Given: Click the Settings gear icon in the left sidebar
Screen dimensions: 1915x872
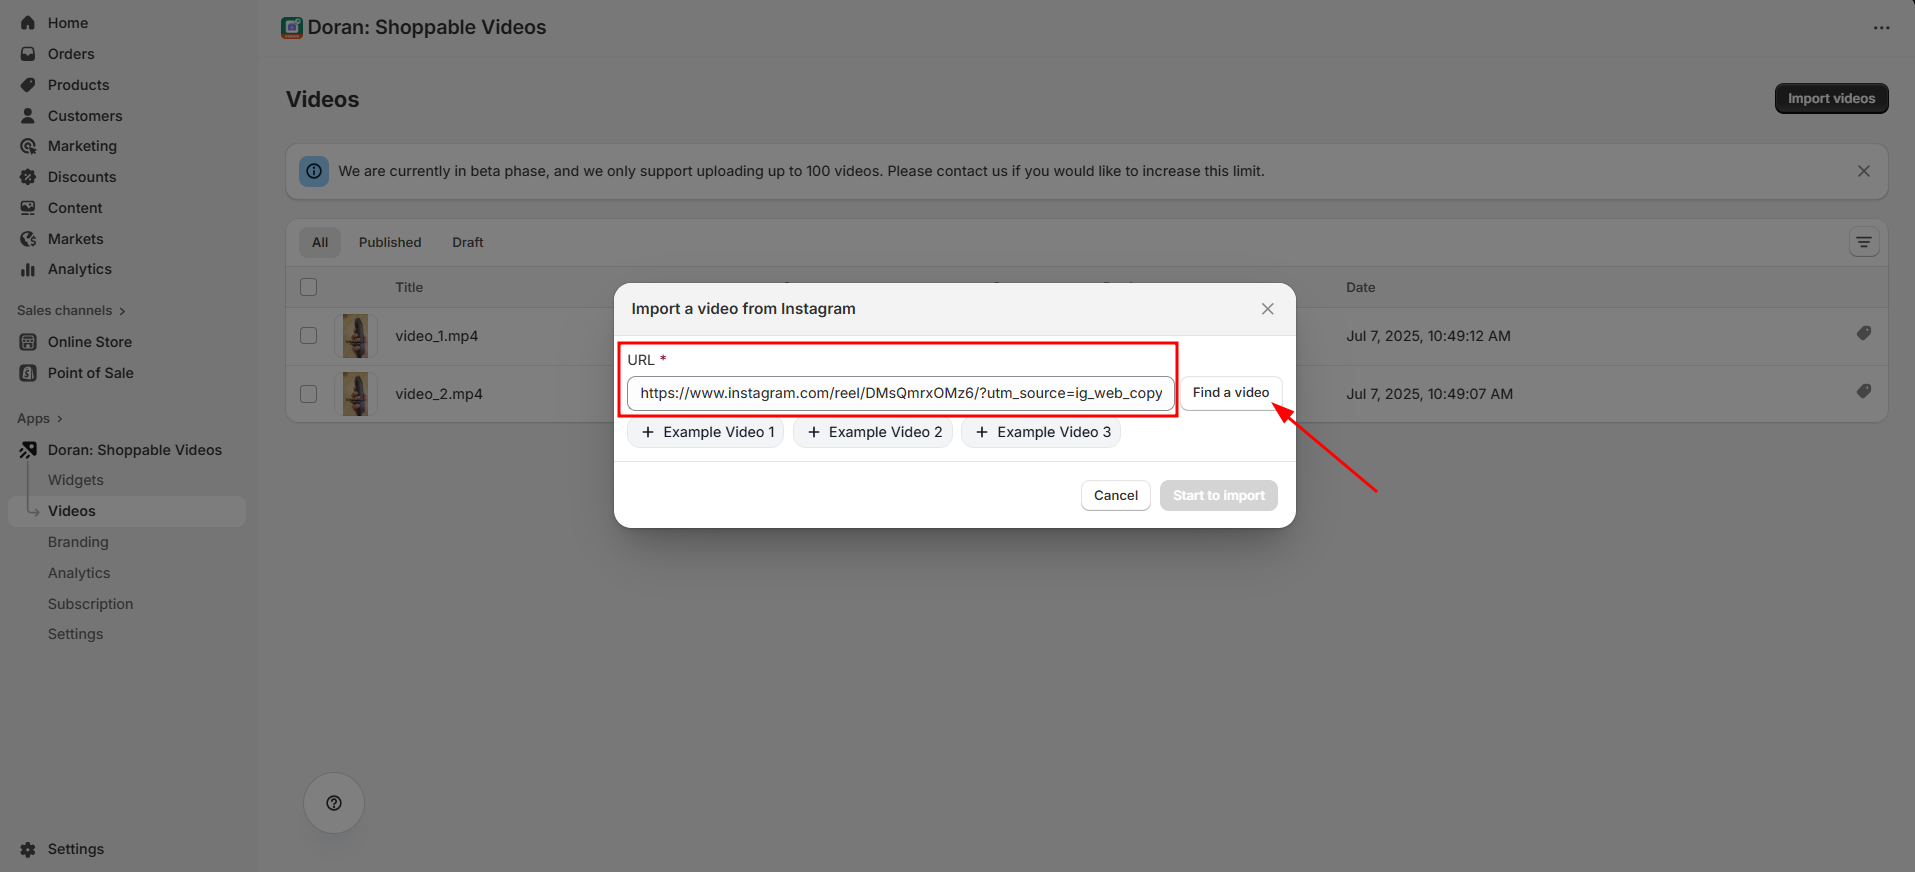Looking at the screenshot, I should point(28,849).
